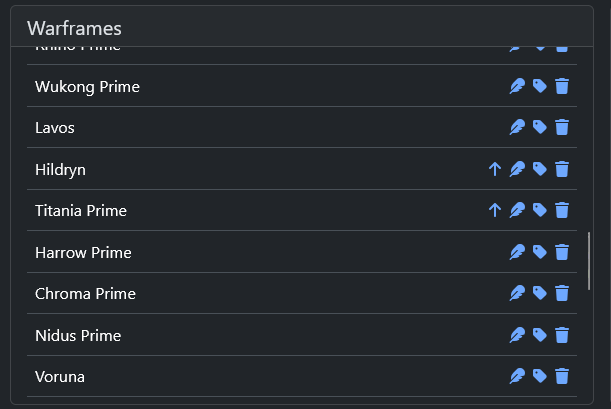Click the up arrow for Titania Prime
The width and height of the screenshot is (611, 409).
coord(494,210)
